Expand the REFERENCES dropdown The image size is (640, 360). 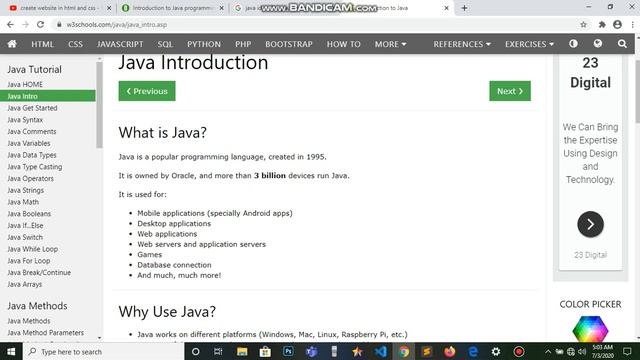pos(462,44)
